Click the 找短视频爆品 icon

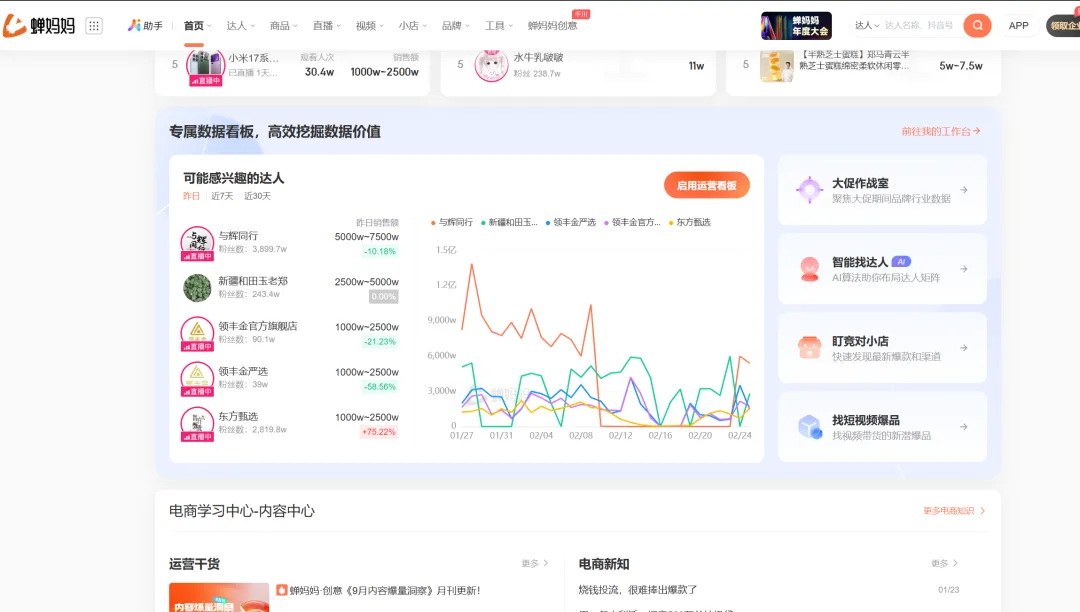[x=809, y=427]
